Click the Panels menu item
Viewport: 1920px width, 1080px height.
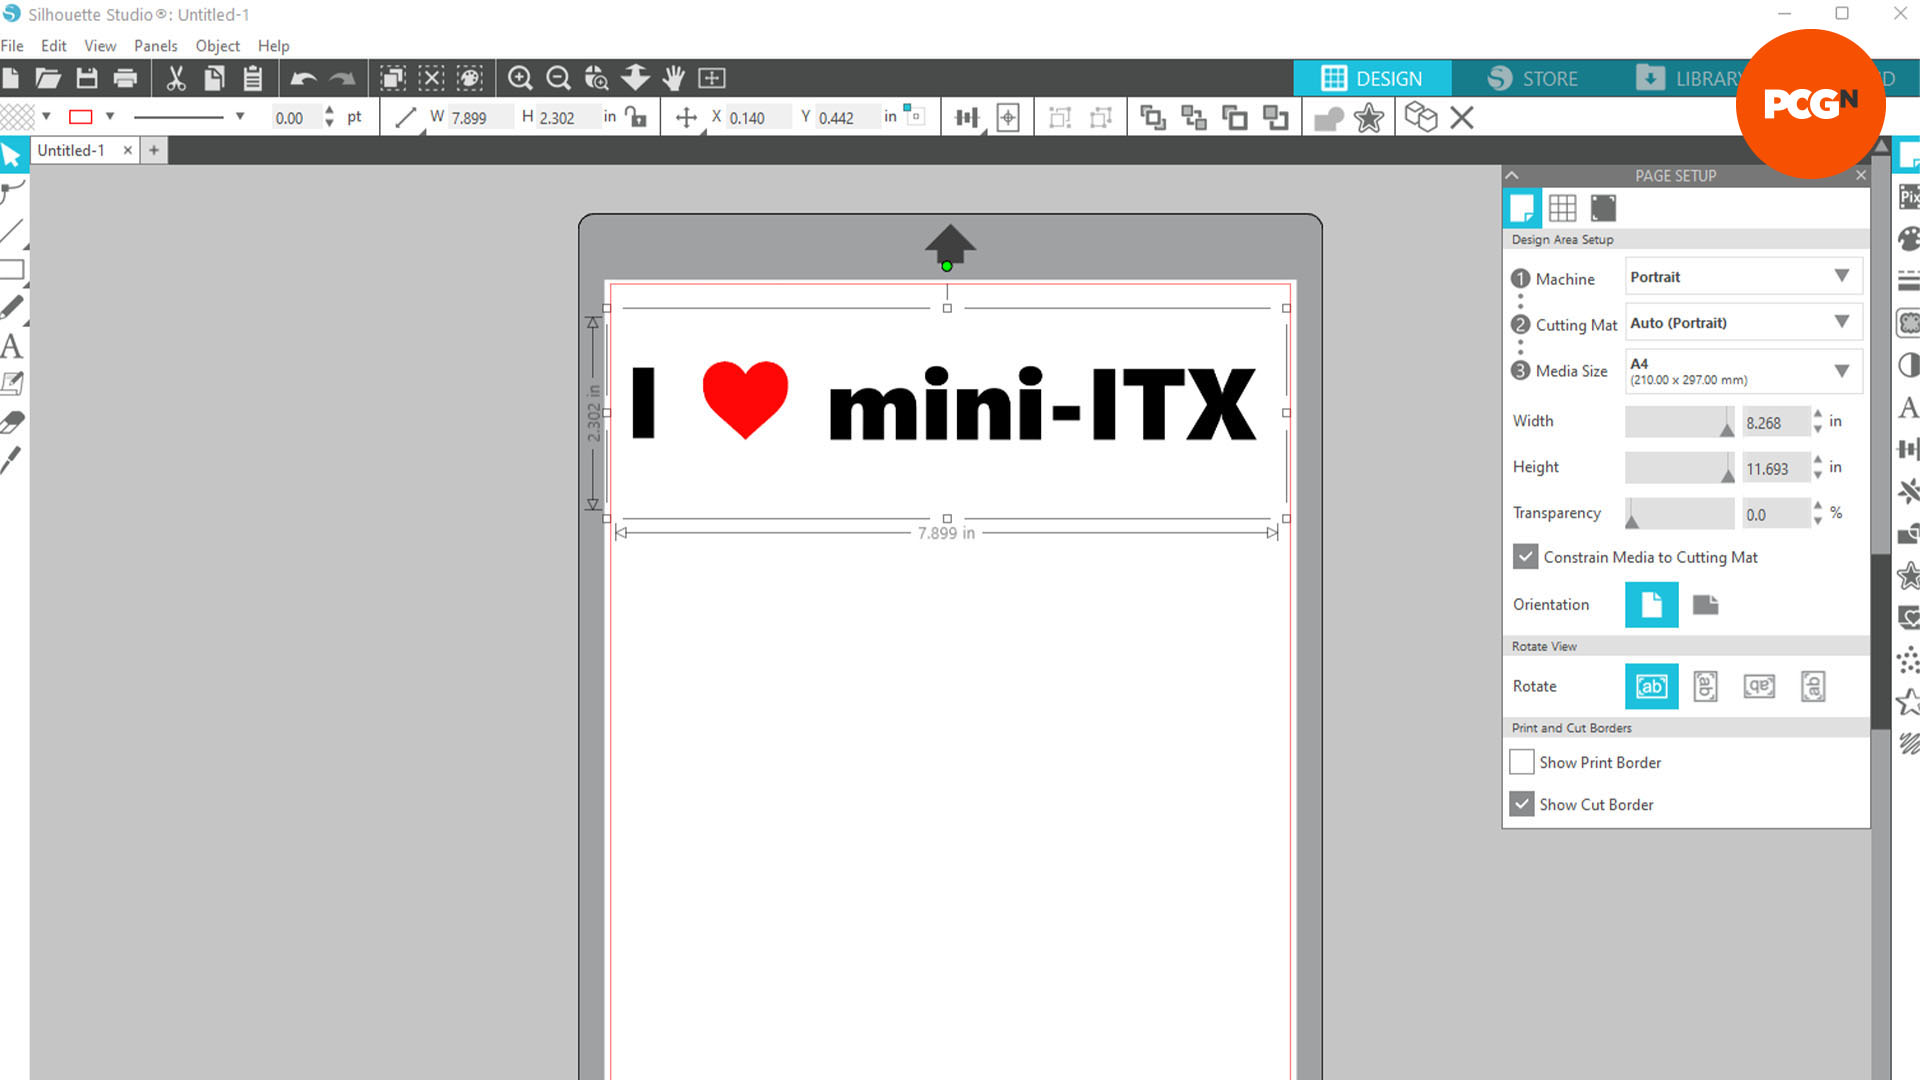[156, 45]
